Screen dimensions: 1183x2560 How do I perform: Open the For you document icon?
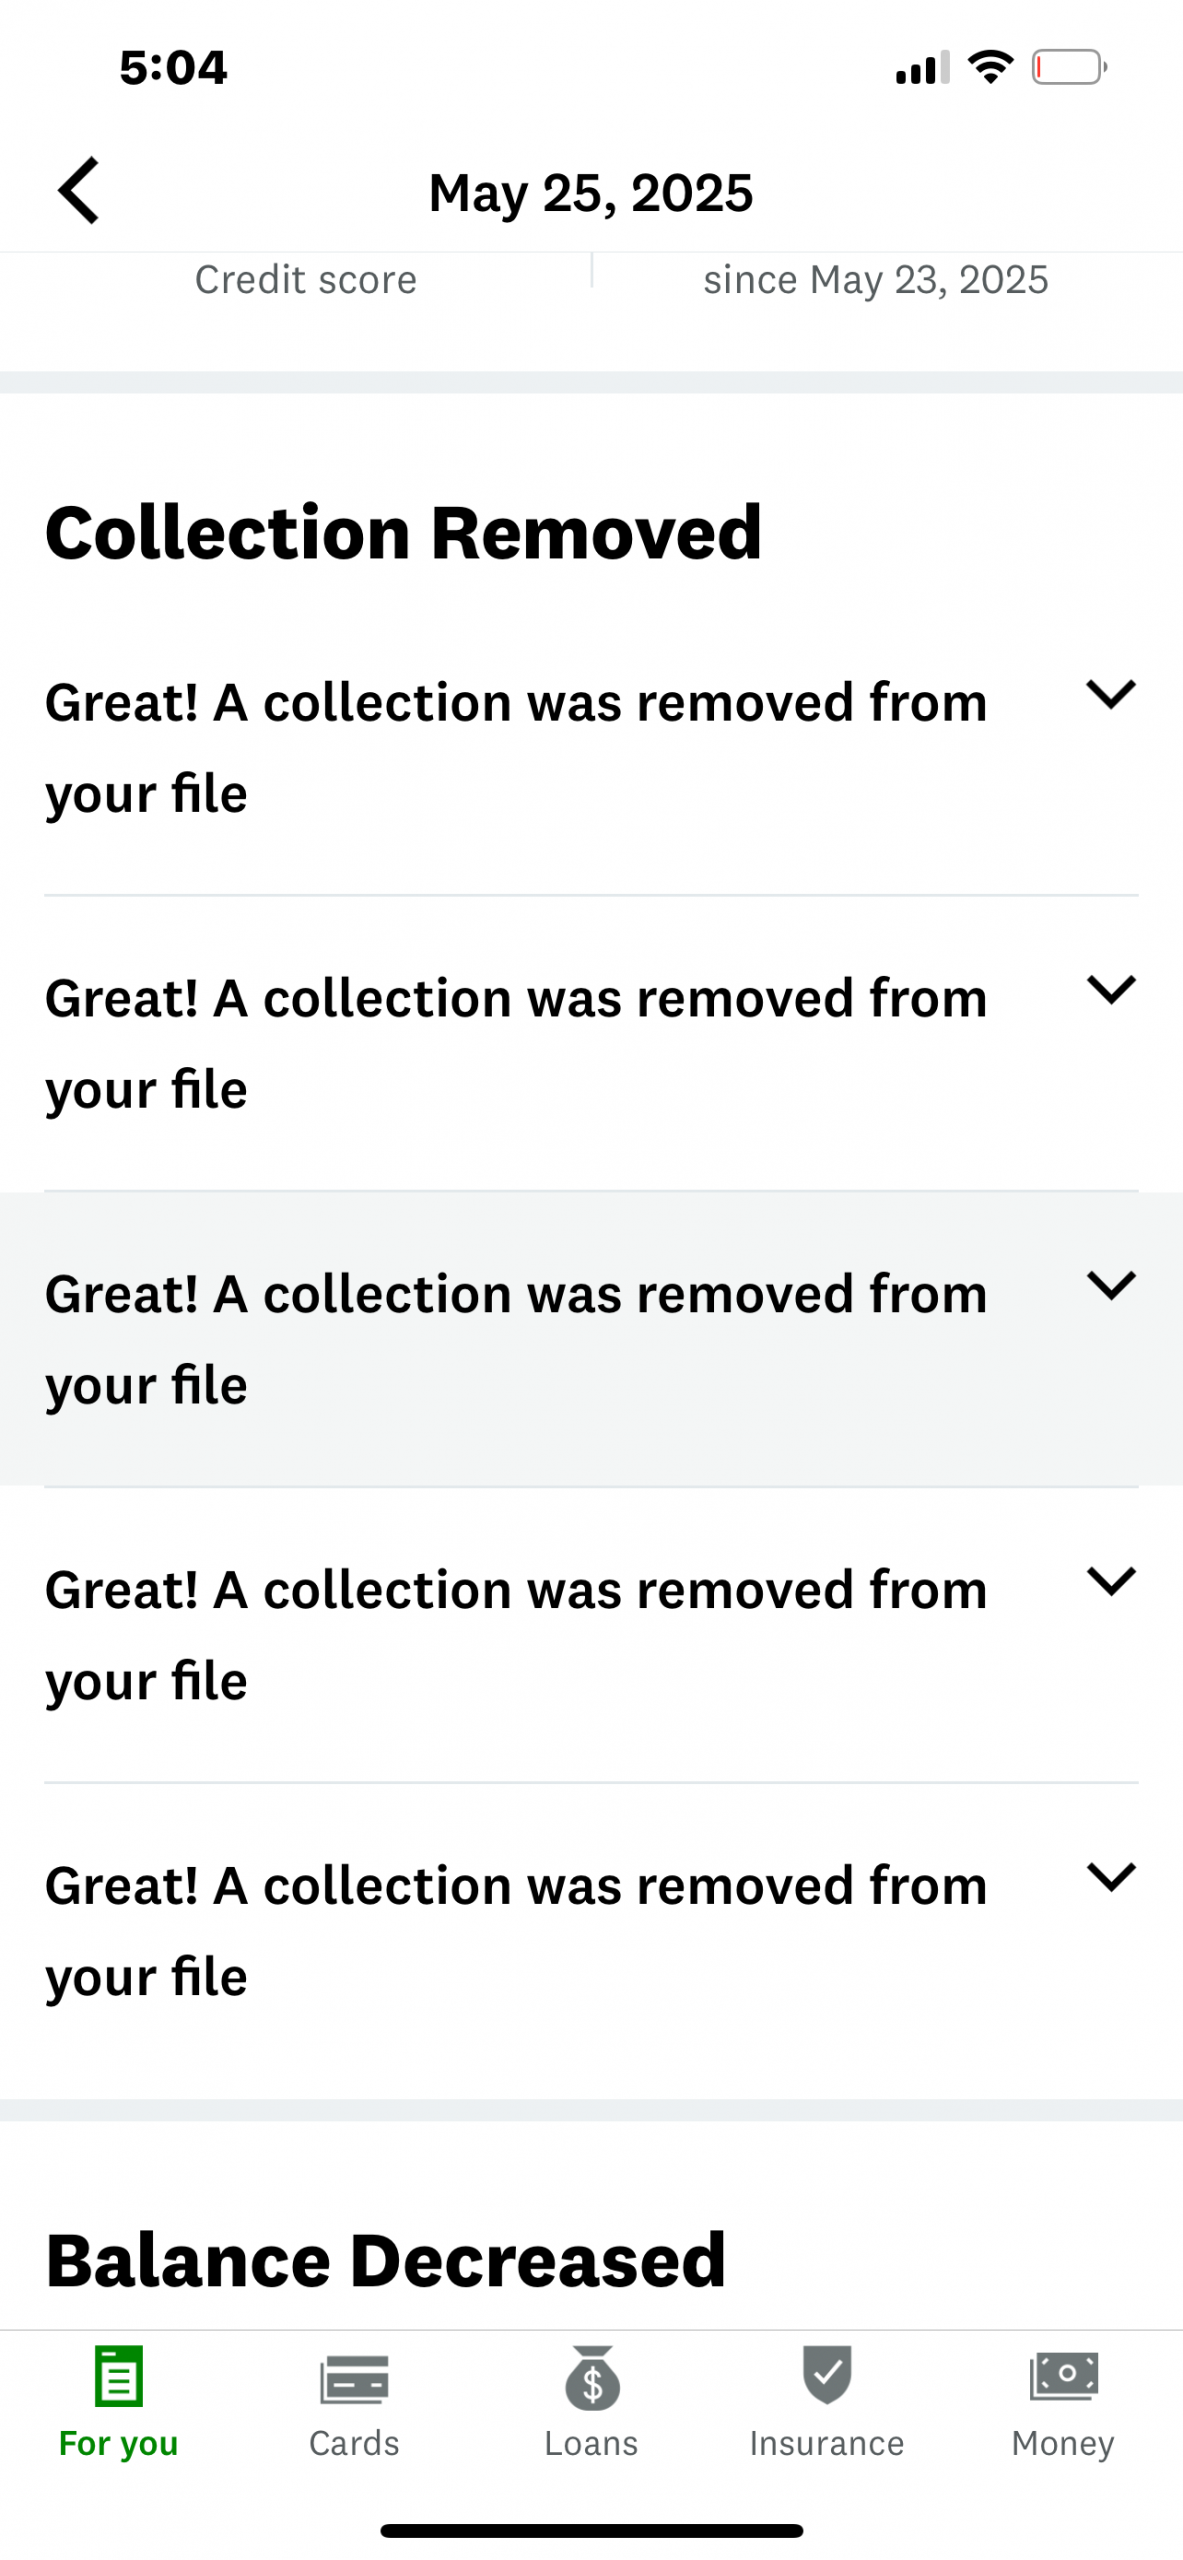(119, 2375)
